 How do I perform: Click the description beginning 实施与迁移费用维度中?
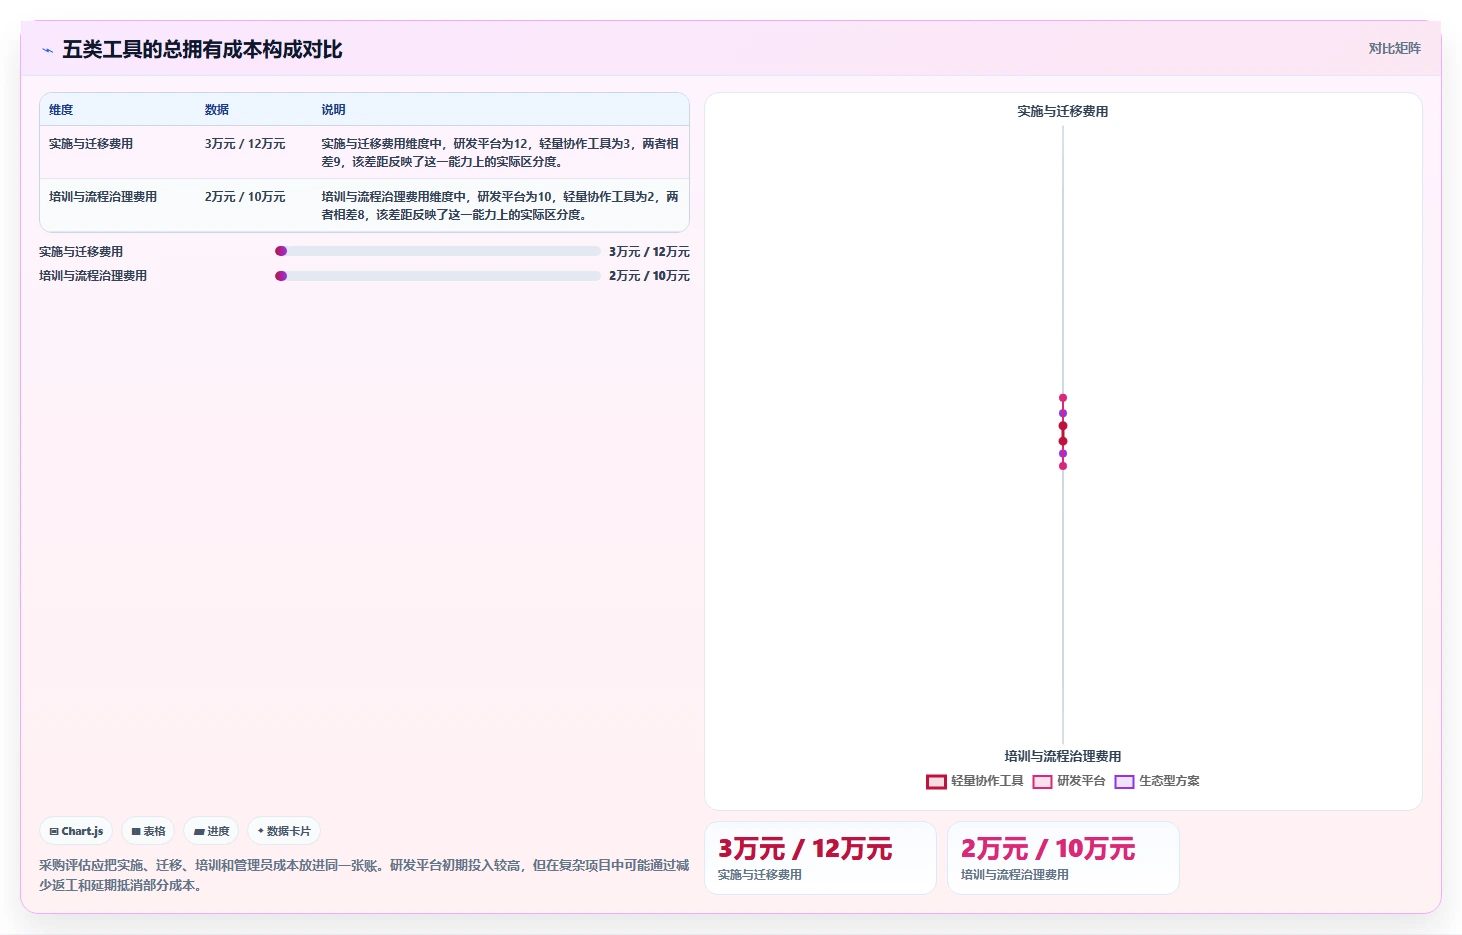point(500,153)
